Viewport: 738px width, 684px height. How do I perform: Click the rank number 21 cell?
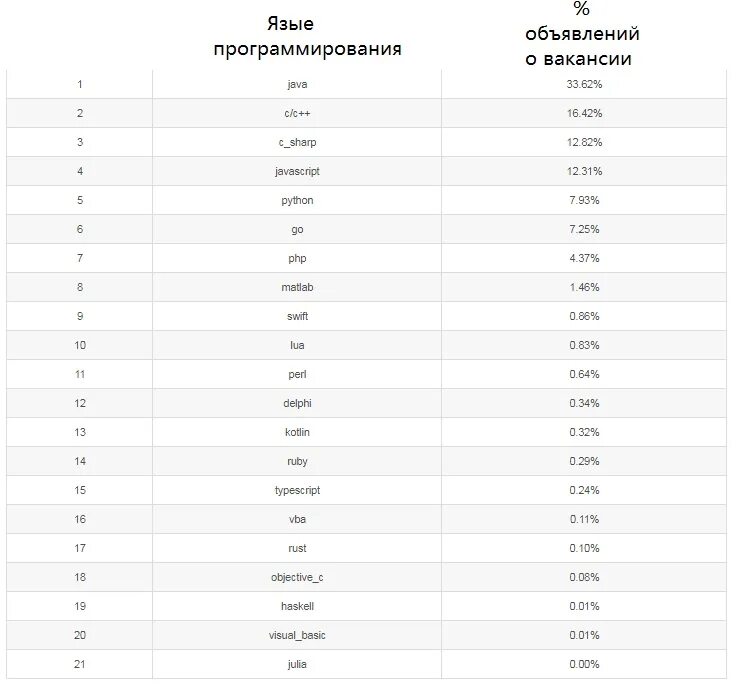pos(80,664)
